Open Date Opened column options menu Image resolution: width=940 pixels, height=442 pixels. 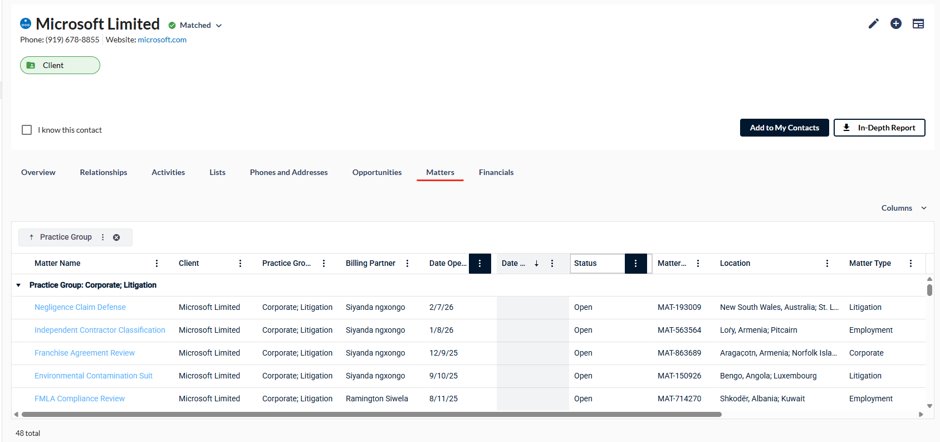coord(480,263)
